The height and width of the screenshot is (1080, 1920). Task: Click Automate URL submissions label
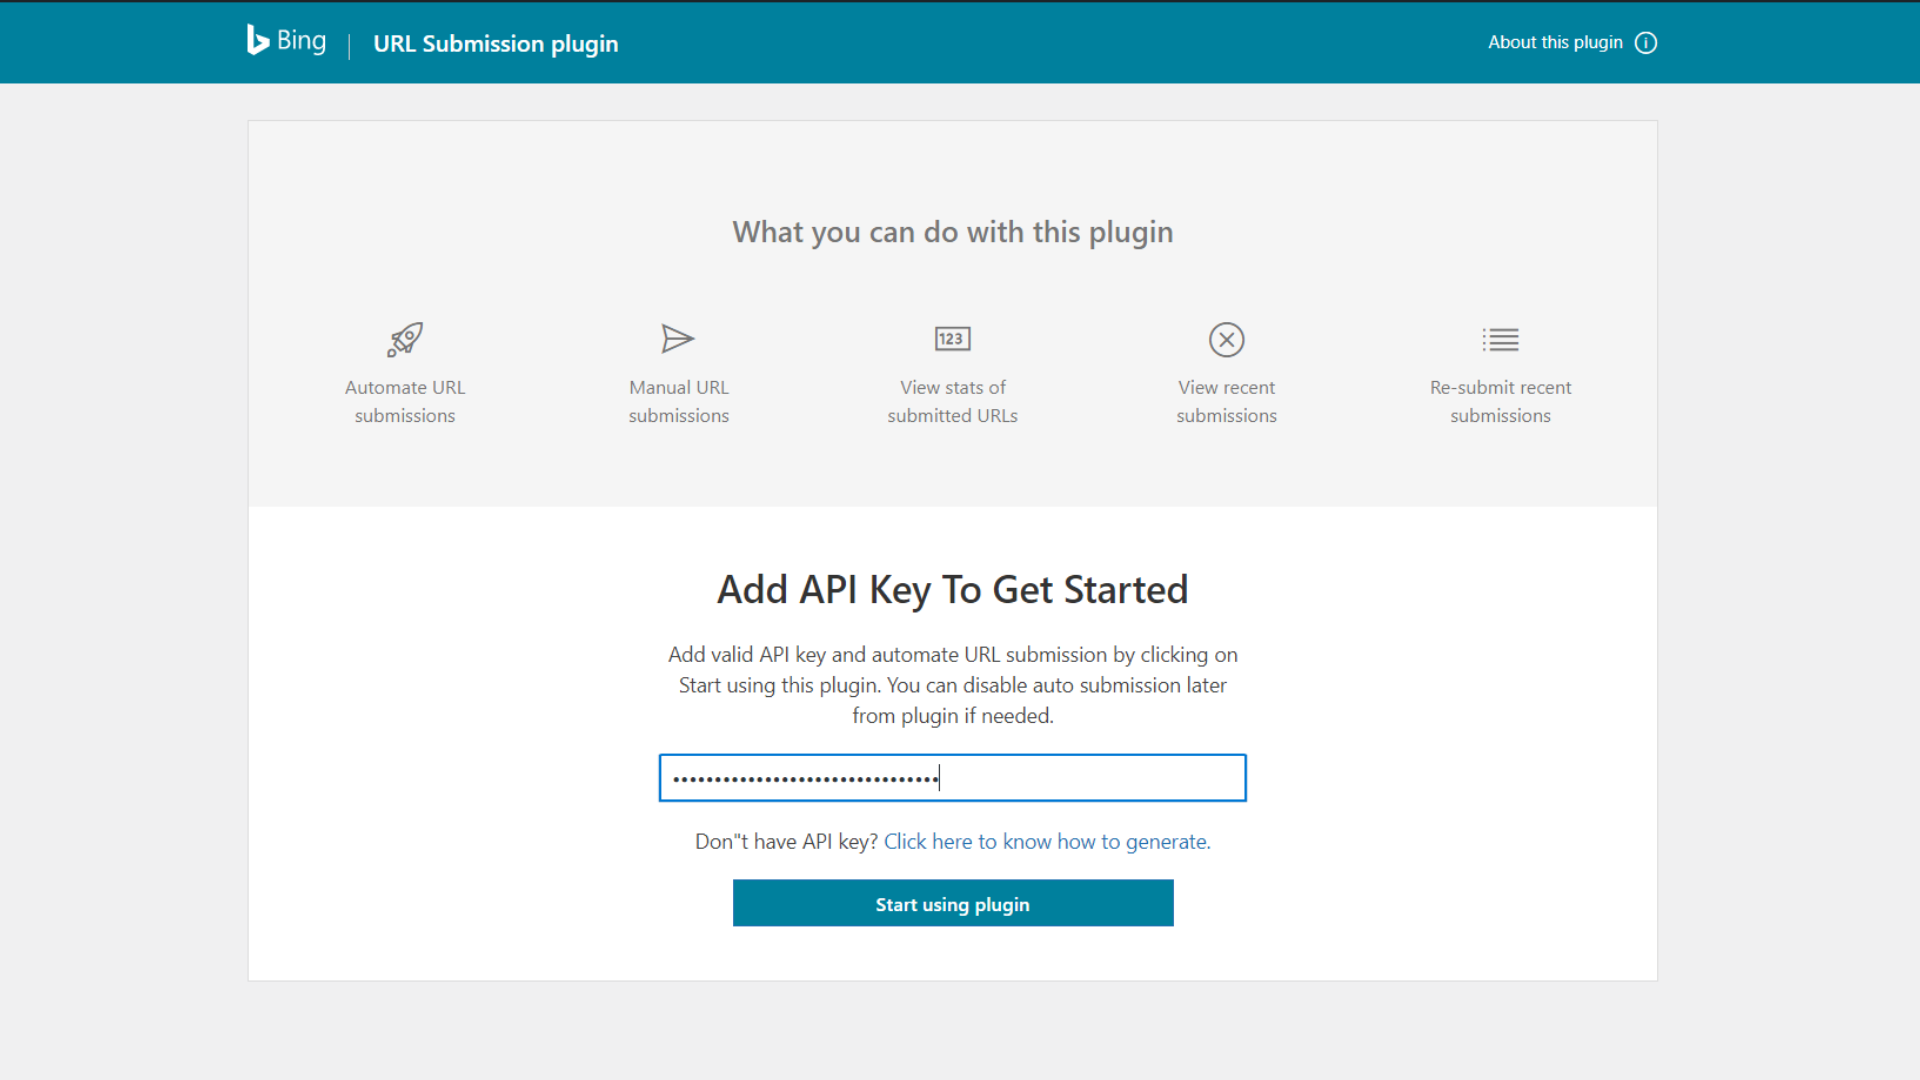tap(405, 401)
